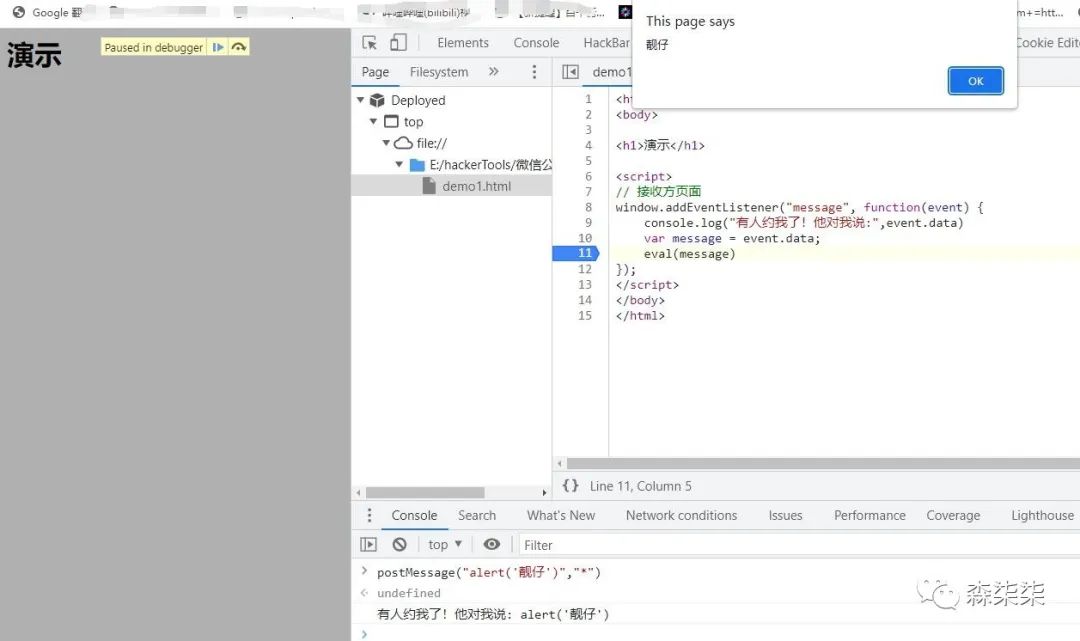The height and width of the screenshot is (641, 1080).
Task: Open the top execution context dropdown
Action: click(x=444, y=545)
